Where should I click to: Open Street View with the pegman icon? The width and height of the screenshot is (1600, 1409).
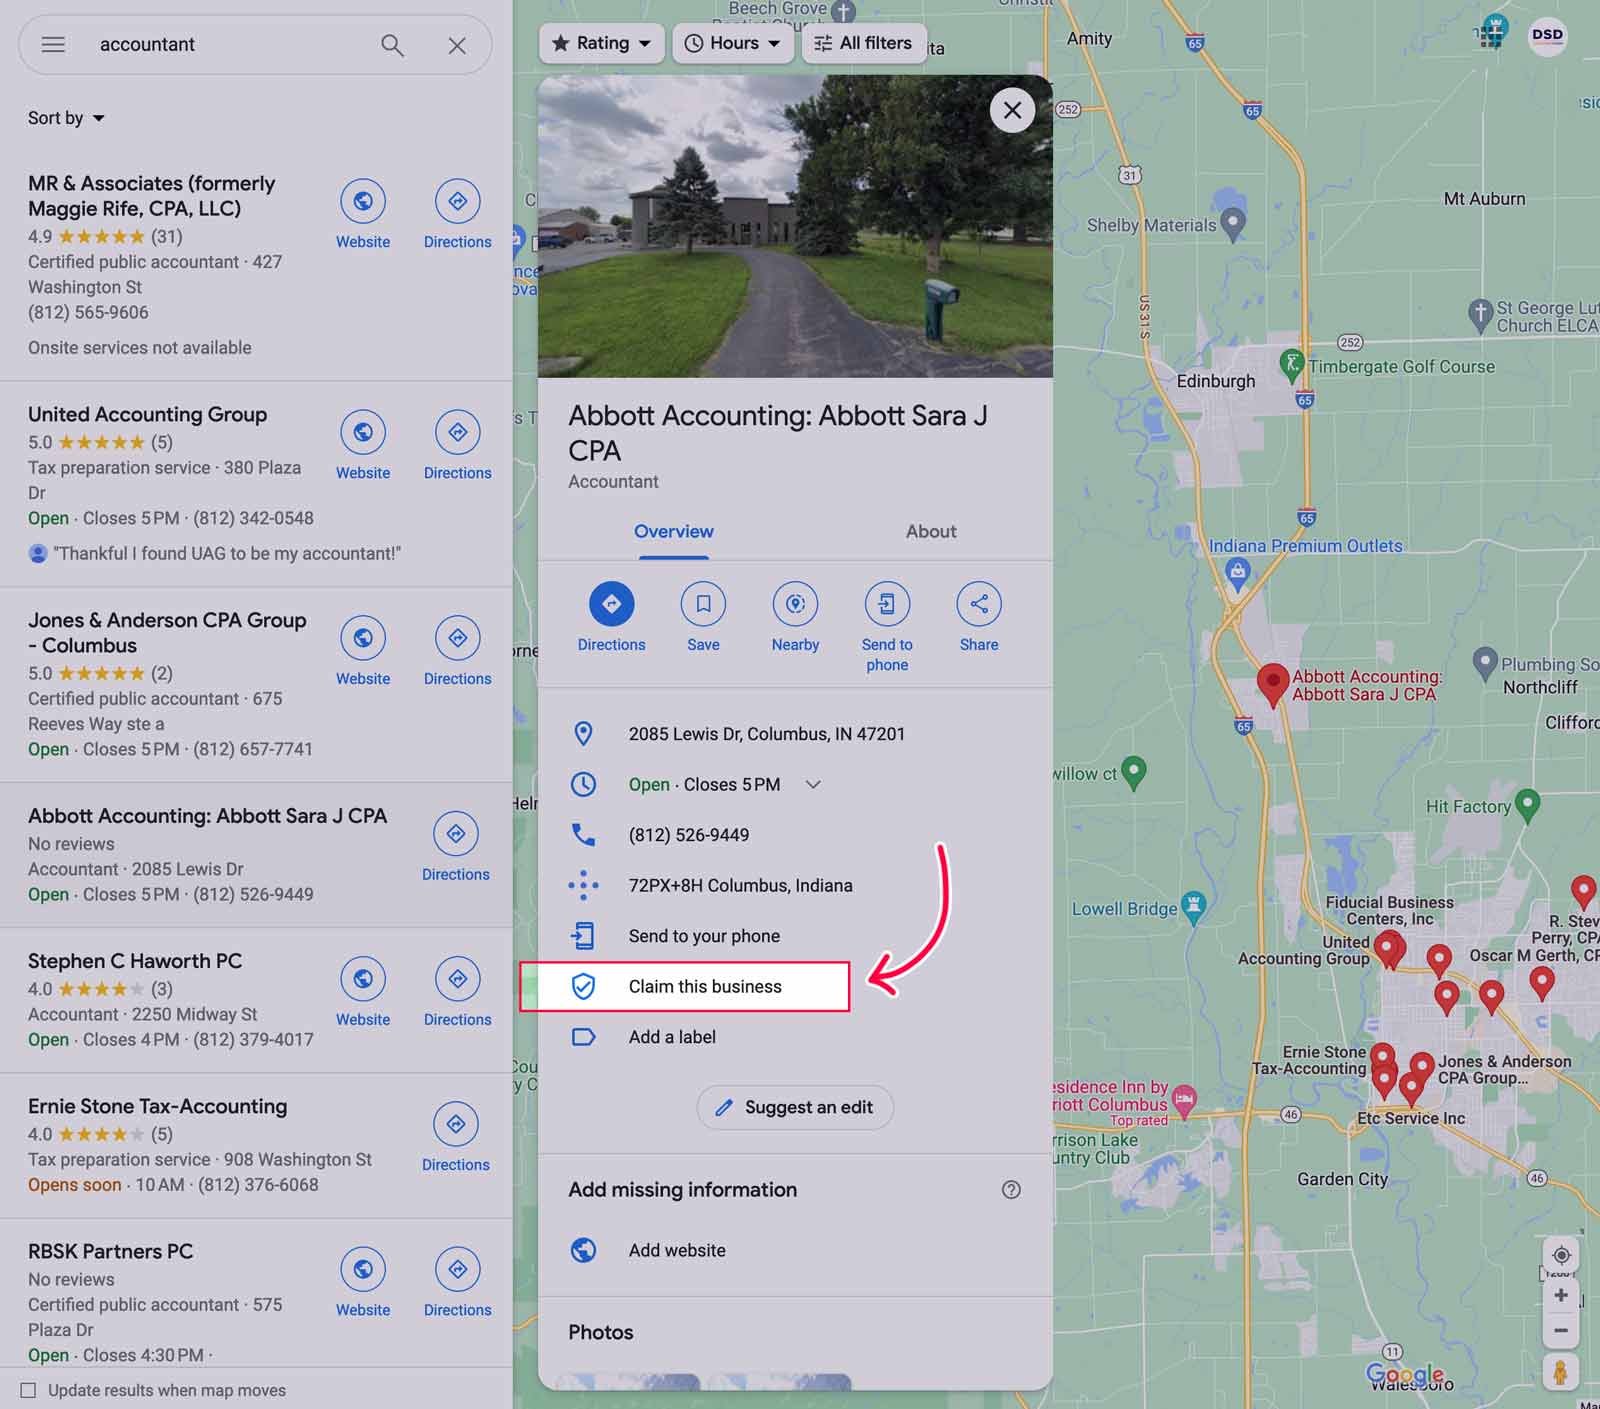[1560, 1371]
